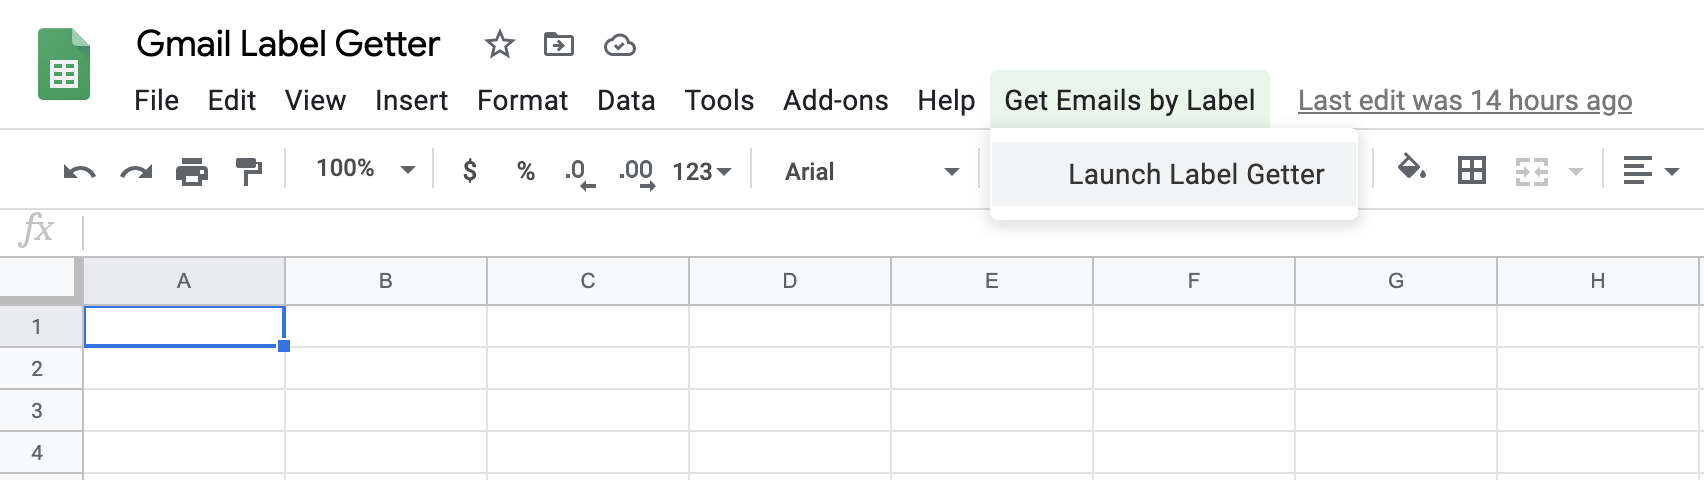Image resolution: width=1704 pixels, height=480 pixels.
Task: Close the Get Emails by Label menu
Action: pos(1130,100)
